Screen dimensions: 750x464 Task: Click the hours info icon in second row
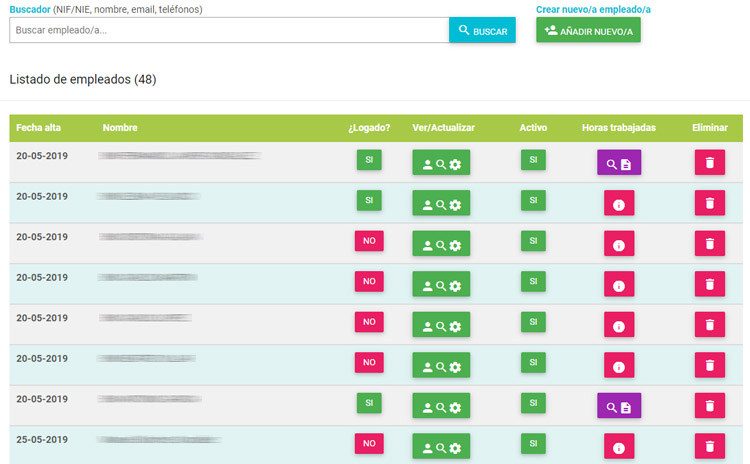[x=619, y=204]
